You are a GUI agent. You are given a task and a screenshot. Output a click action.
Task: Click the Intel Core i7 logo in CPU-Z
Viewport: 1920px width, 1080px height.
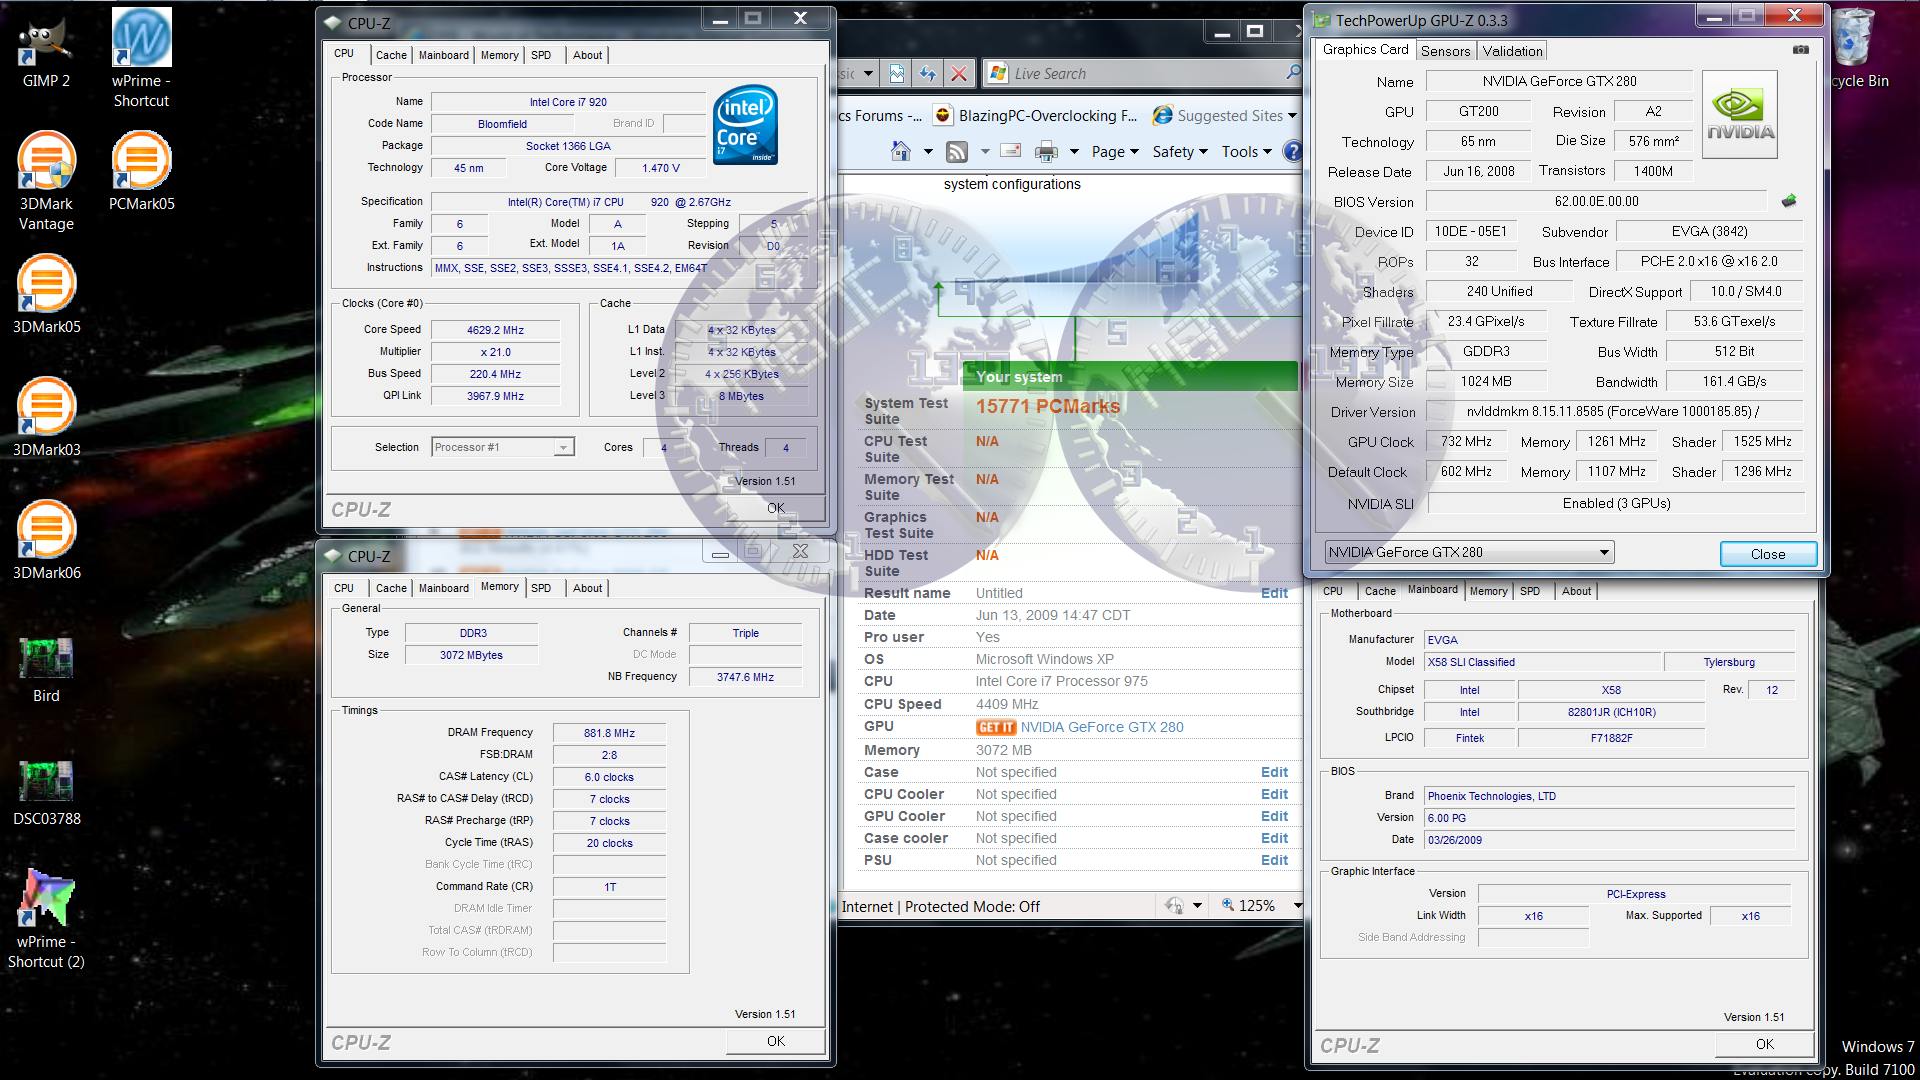[x=745, y=125]
